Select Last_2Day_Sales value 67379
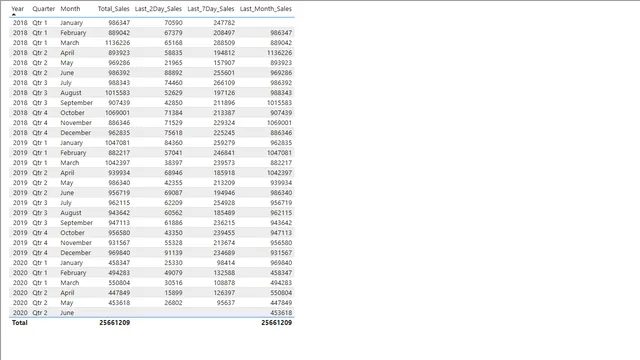The width and height of the screenshot is (640, 360). 173,33
